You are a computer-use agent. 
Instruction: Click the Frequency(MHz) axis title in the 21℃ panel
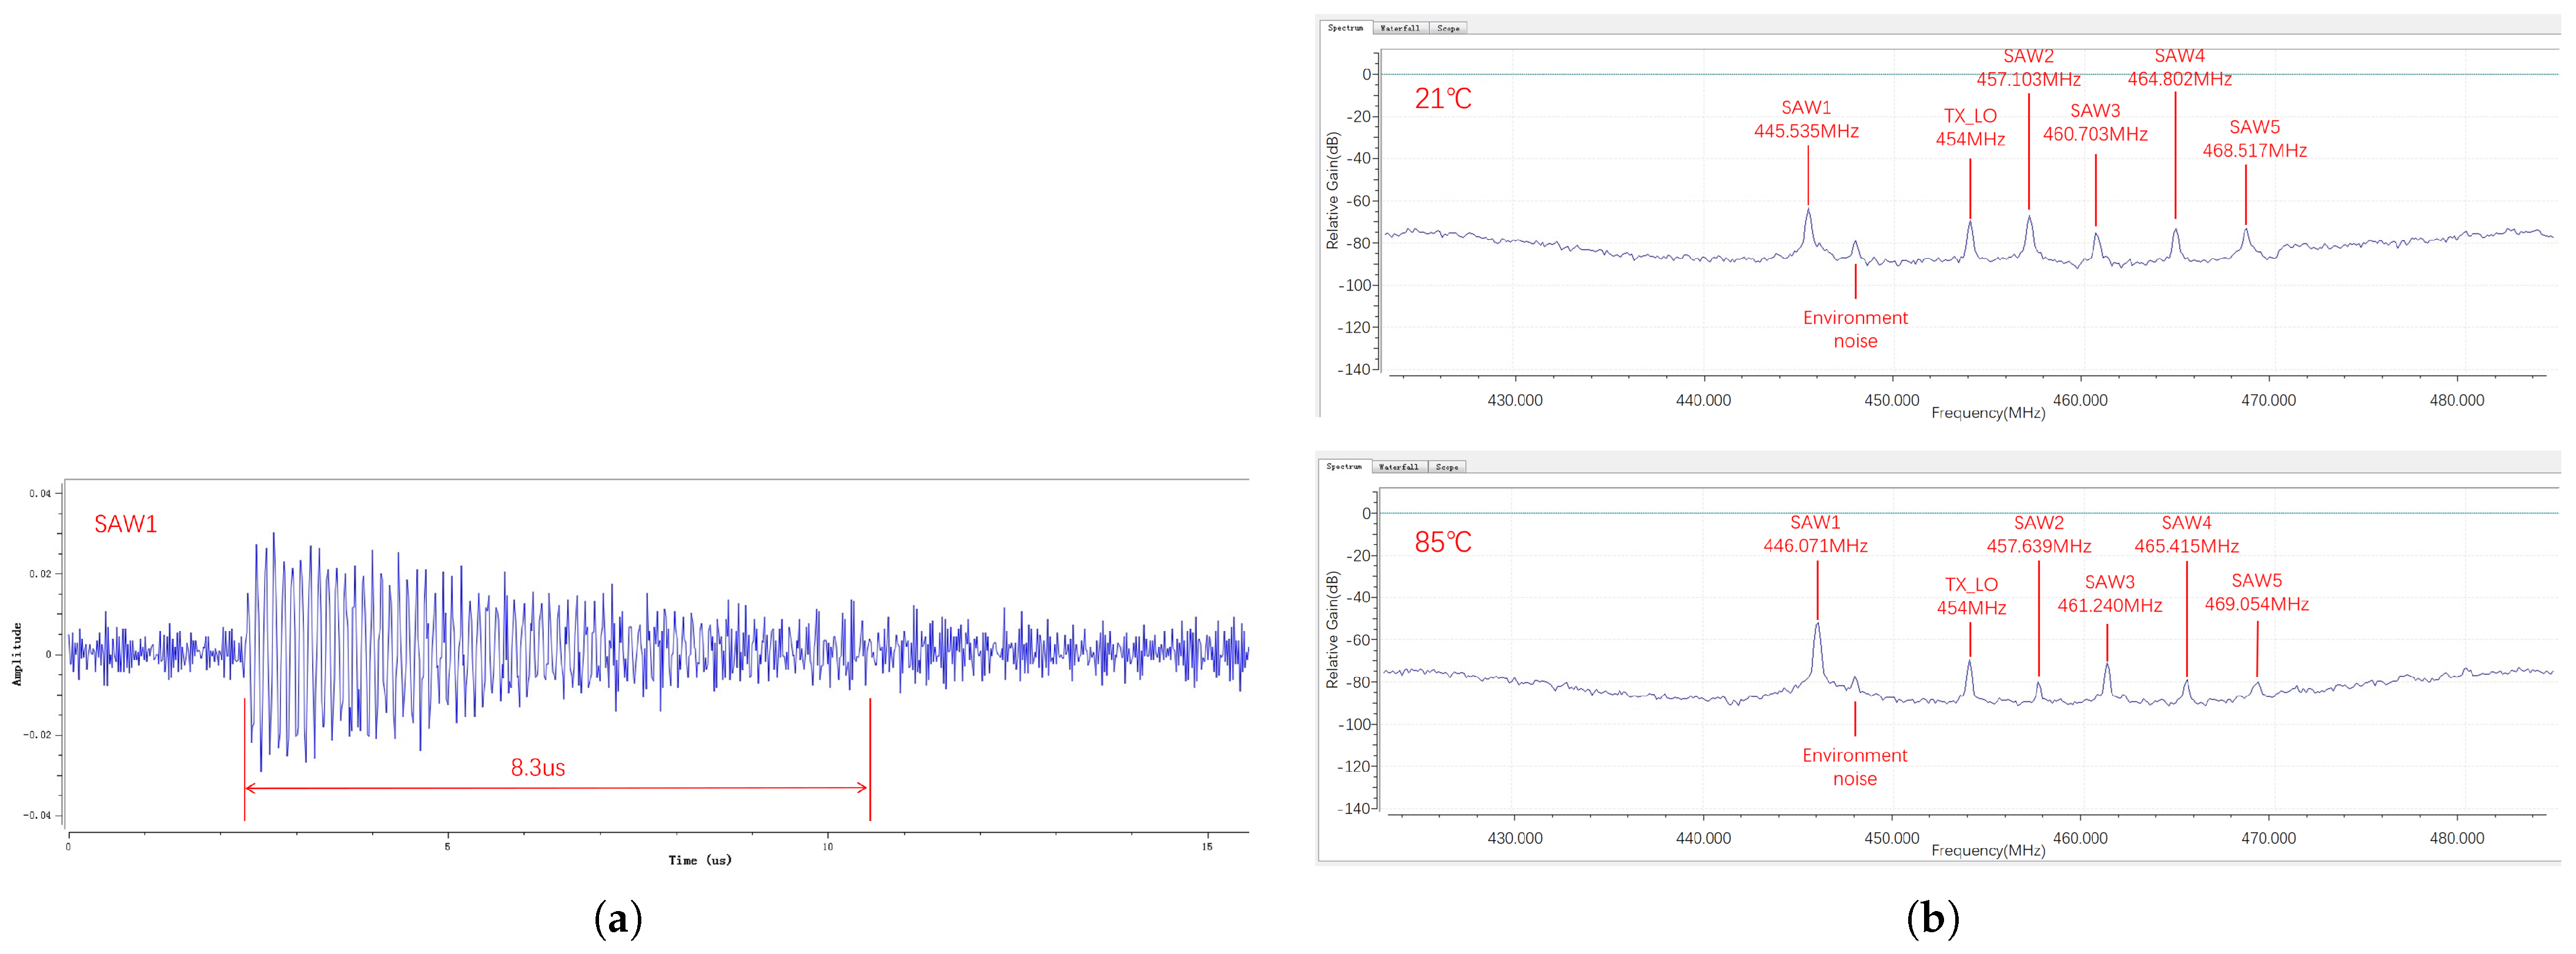pos(1988,413)
